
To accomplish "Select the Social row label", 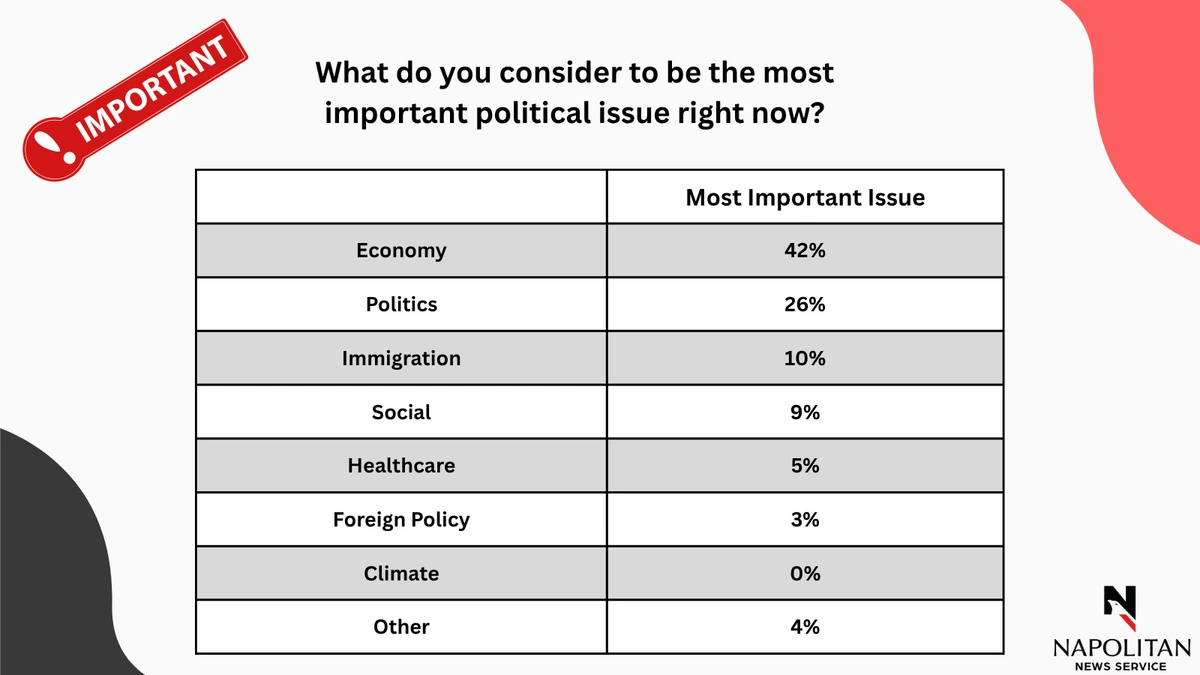I will (401, 411).
